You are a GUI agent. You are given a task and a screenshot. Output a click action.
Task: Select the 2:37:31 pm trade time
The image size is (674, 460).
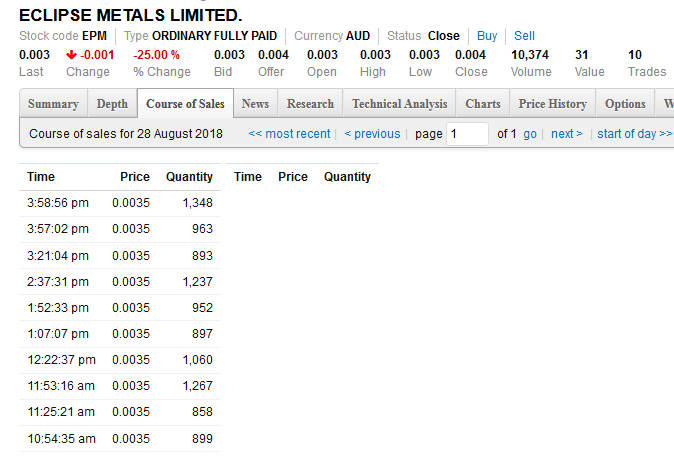(x=58, y=282)
